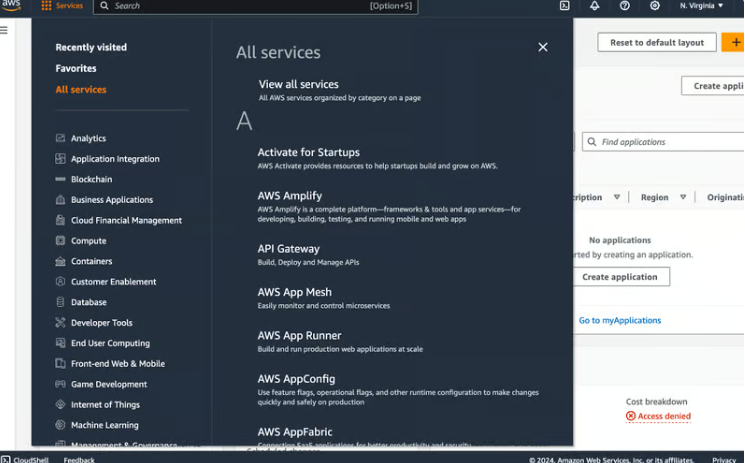Click the Front-end Web & Mobile icon
This screenshot has width=745, height=463.
point(60,363)
